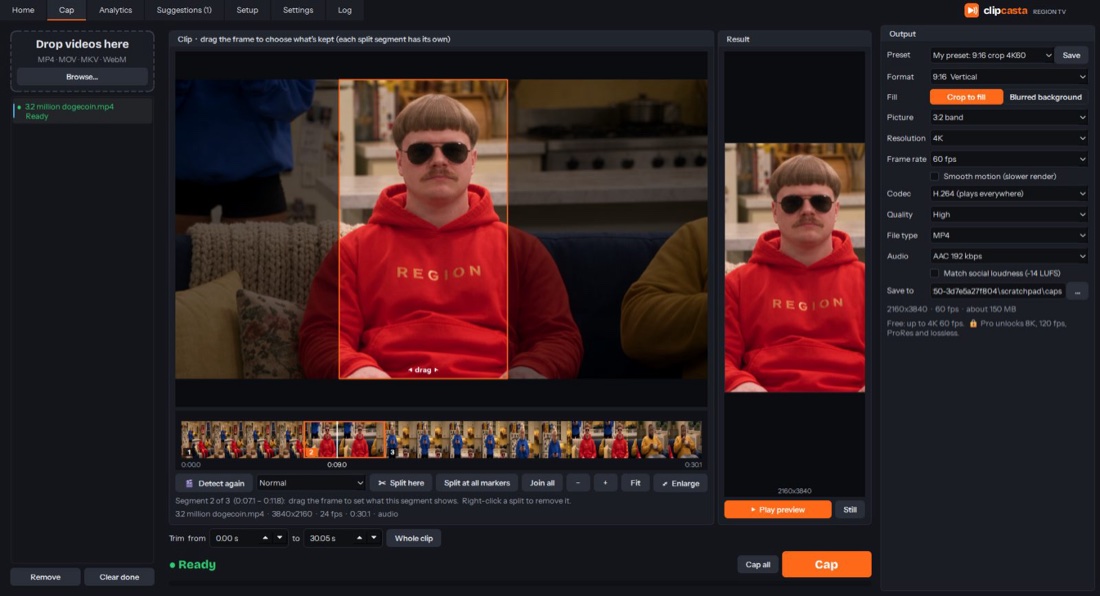The image size is (1100, 596).
Task: Increase Trim to value up arrow
Action: [359, 538]
